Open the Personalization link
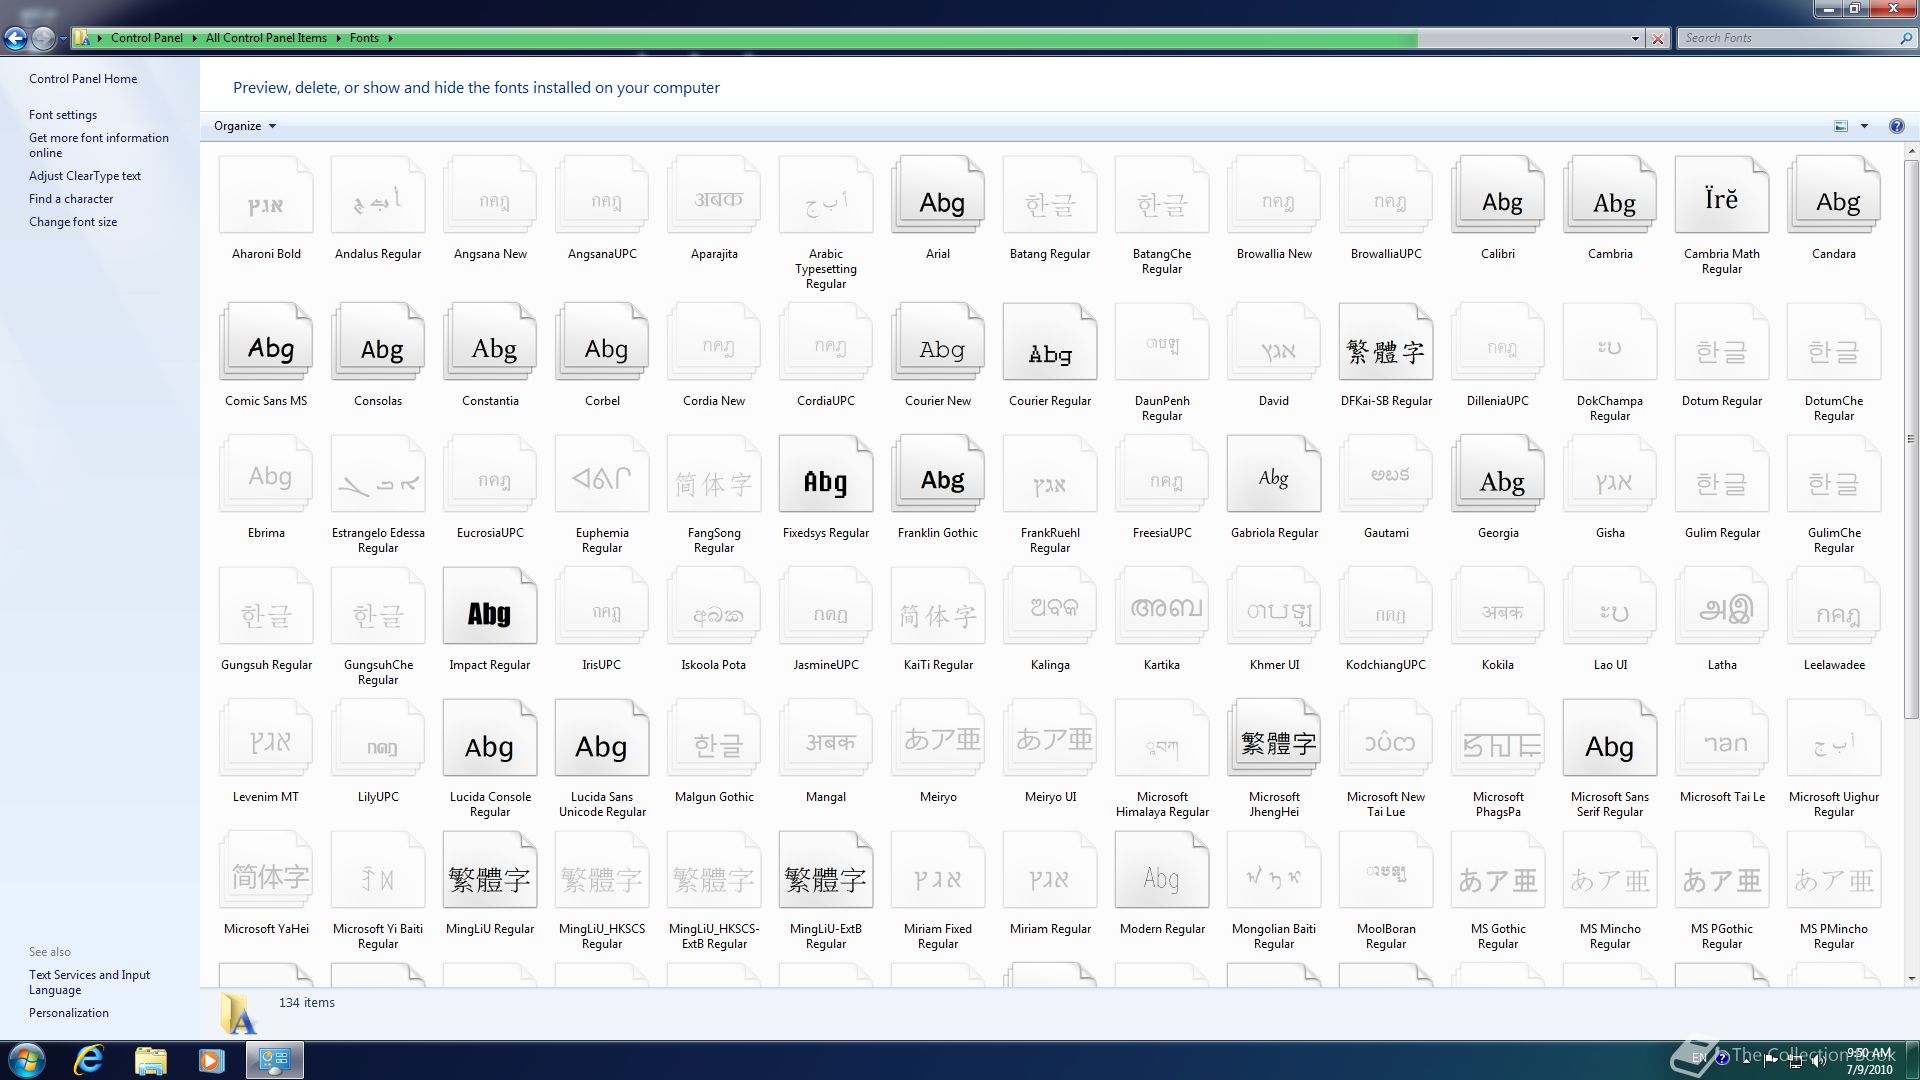This screenshot has height=1080, width=1920. pyautogui.click(x=69, y=1013)
